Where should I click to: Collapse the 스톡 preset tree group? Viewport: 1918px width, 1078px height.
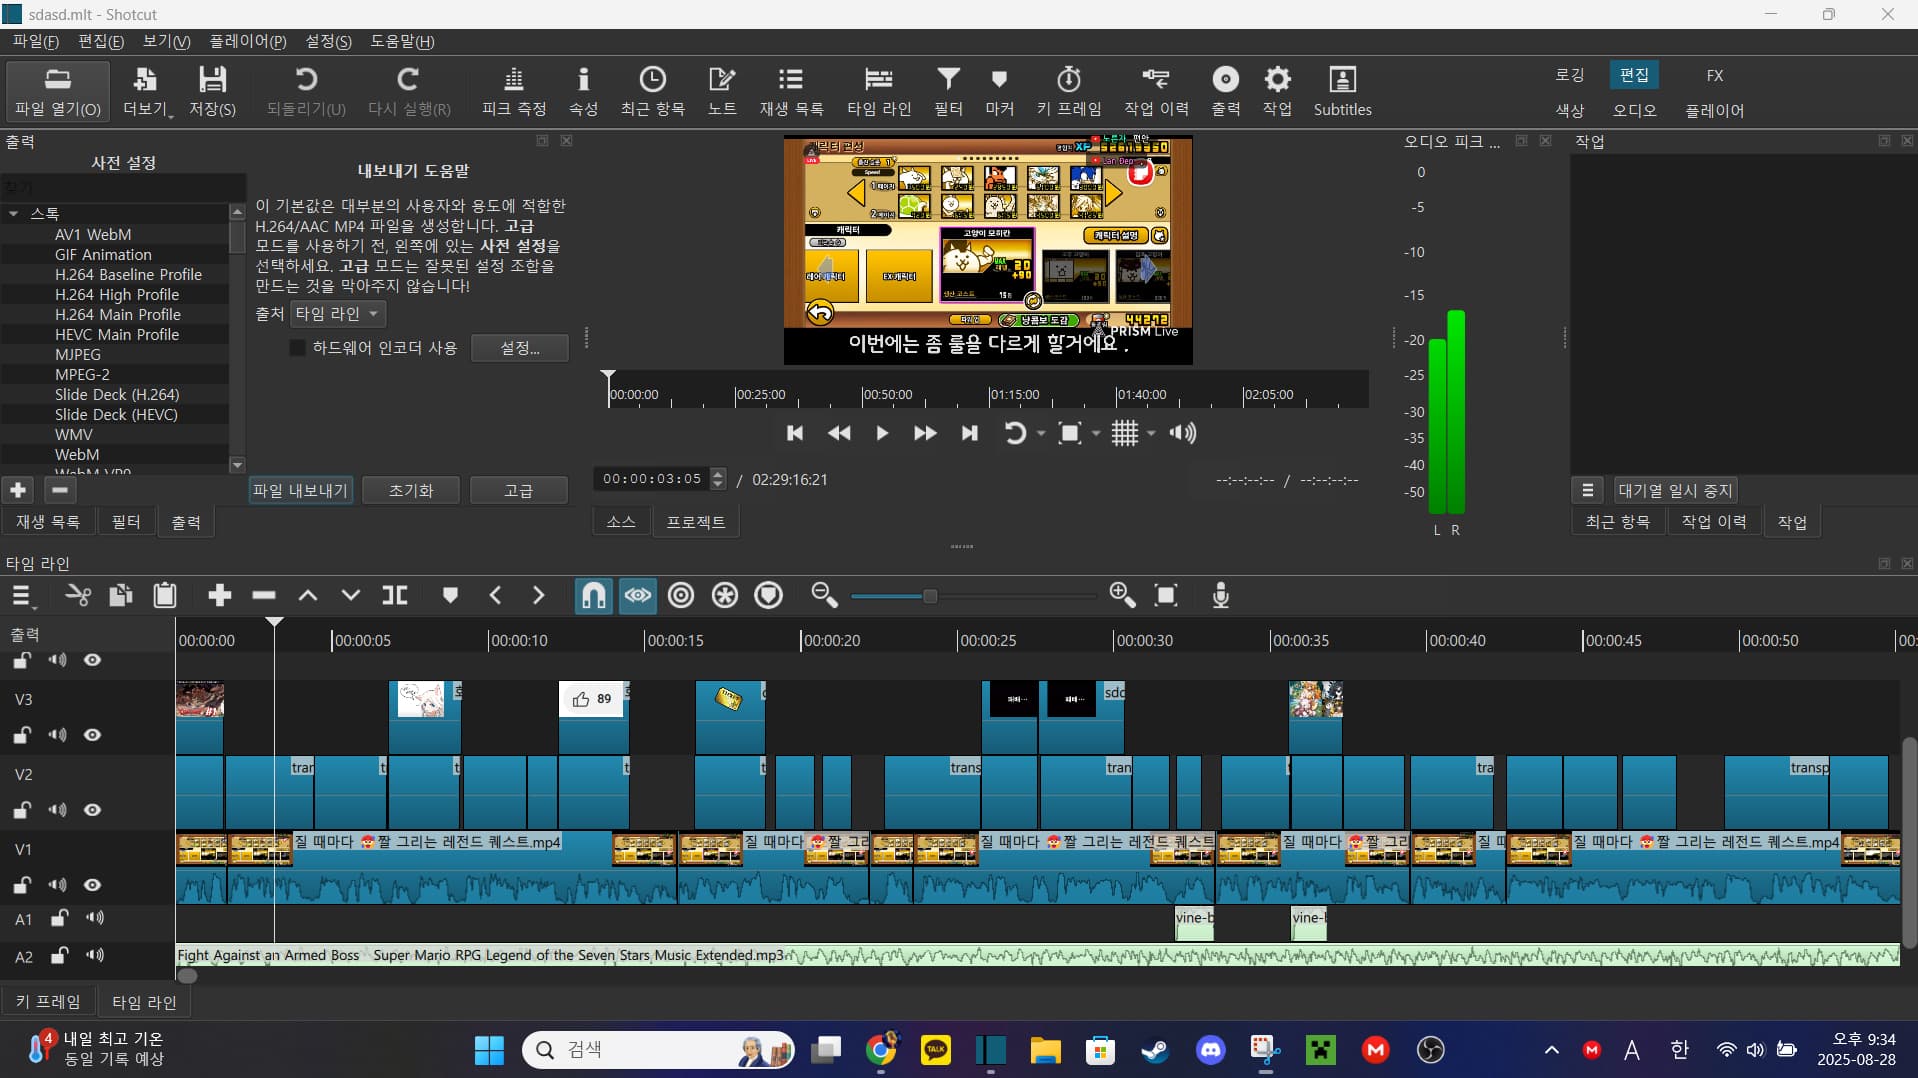tap(14, 214)
